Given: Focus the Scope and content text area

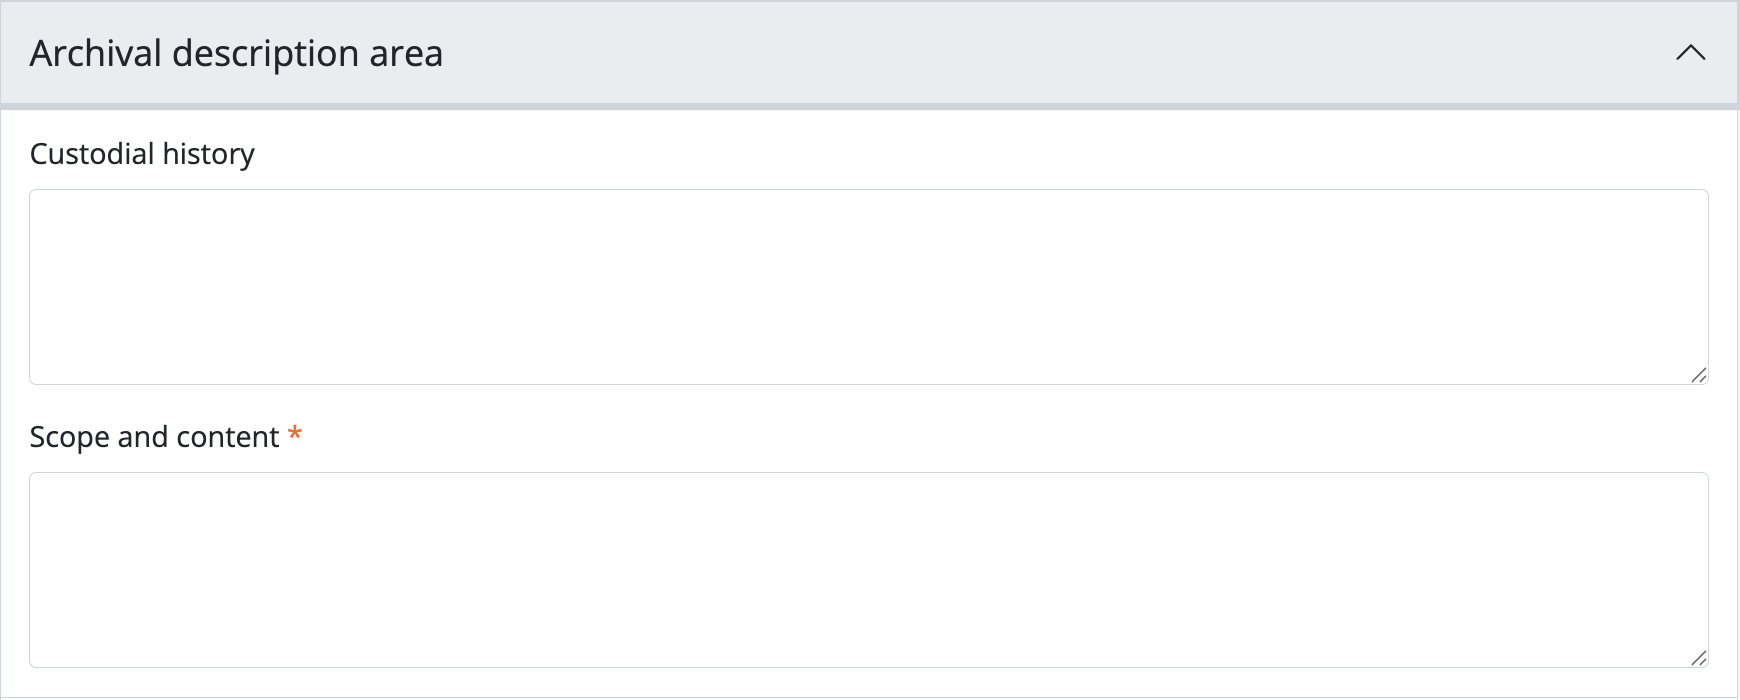Looking at the screenshot, I should [x=868, y=570].
